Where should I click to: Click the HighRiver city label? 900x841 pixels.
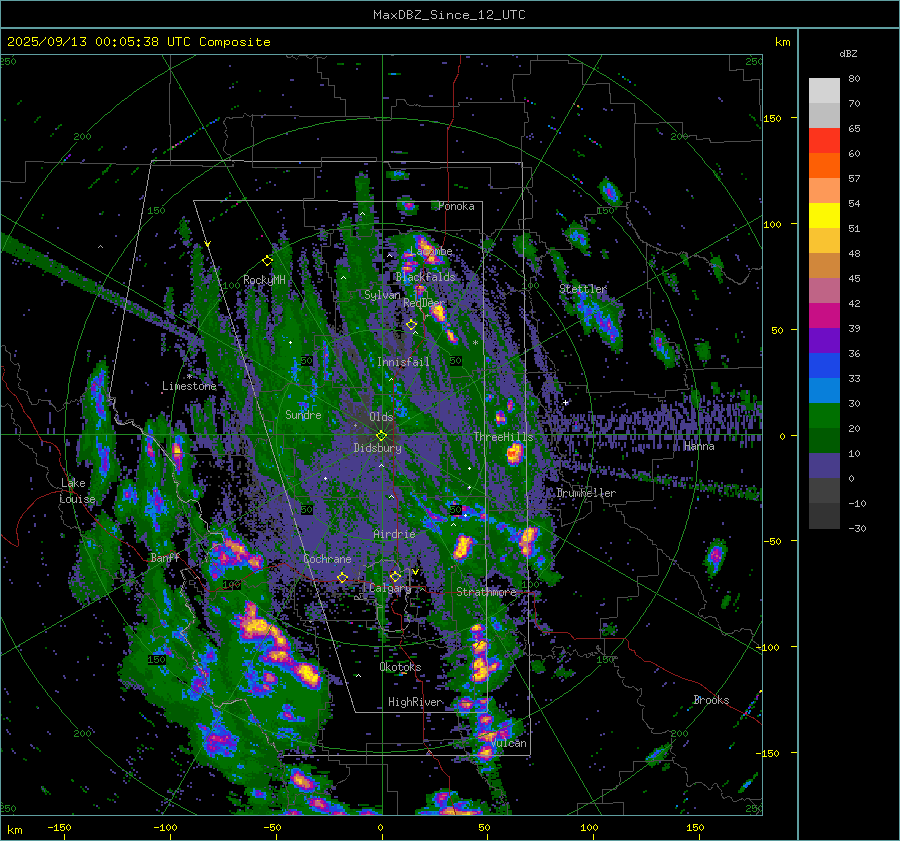415,702
